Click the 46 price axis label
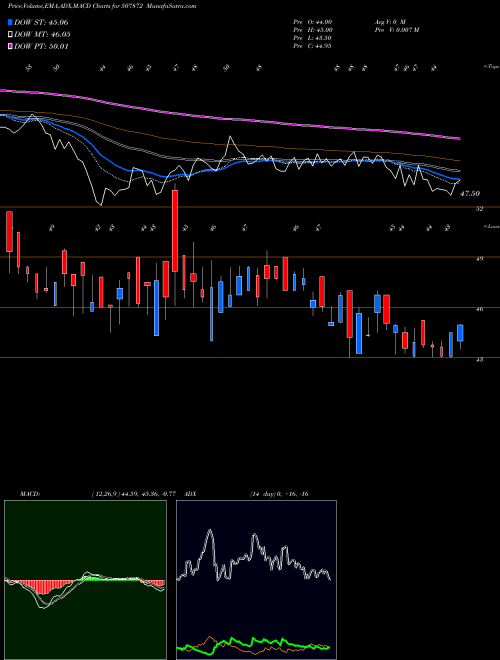Image resolution: width=500 pixels, height=660 pixels. tap(479, 309)
